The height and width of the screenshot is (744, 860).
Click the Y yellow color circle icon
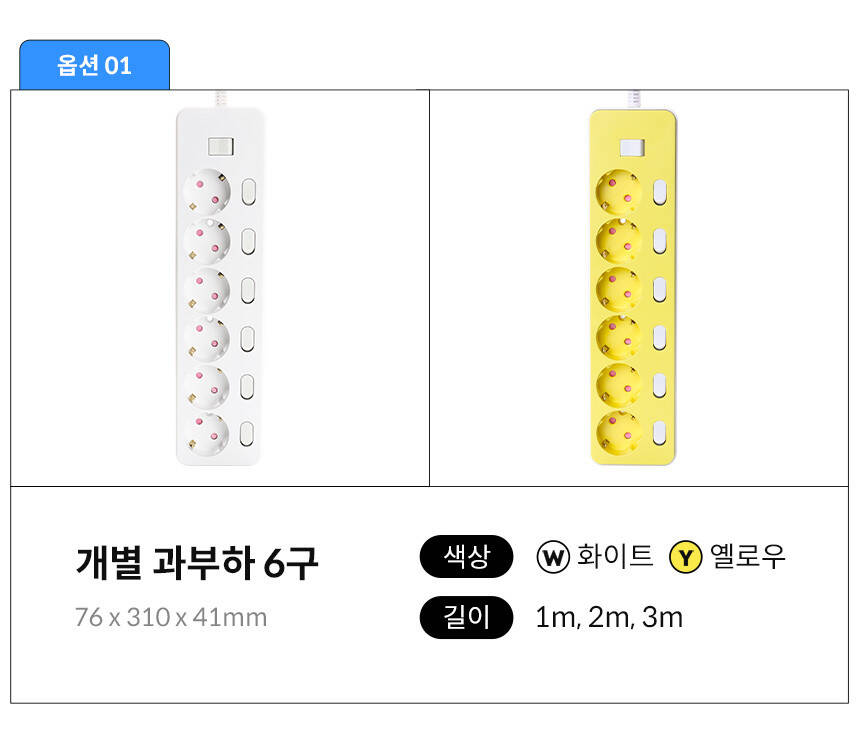click(685, 557)
